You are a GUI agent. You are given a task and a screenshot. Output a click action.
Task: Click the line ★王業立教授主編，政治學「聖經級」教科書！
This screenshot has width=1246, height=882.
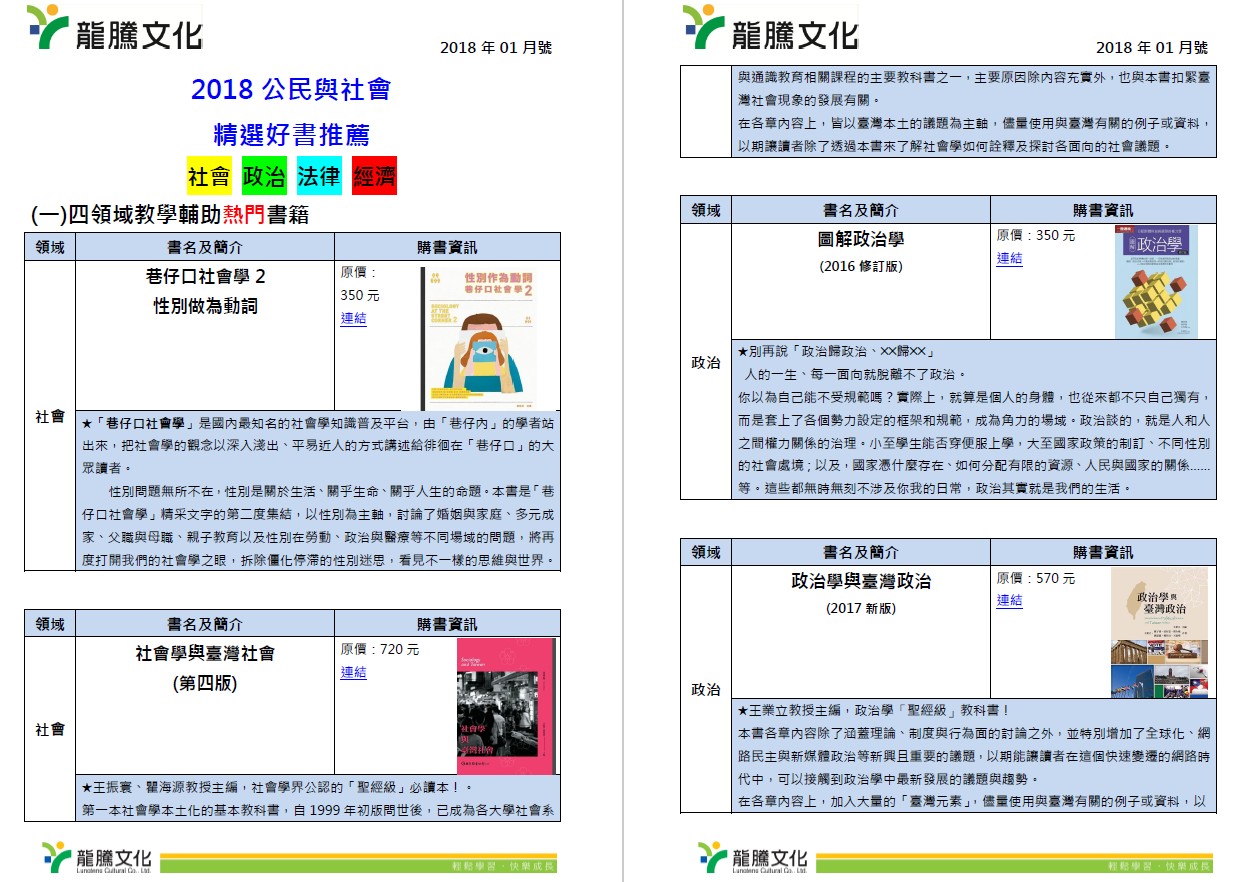(x=874, y=711)
